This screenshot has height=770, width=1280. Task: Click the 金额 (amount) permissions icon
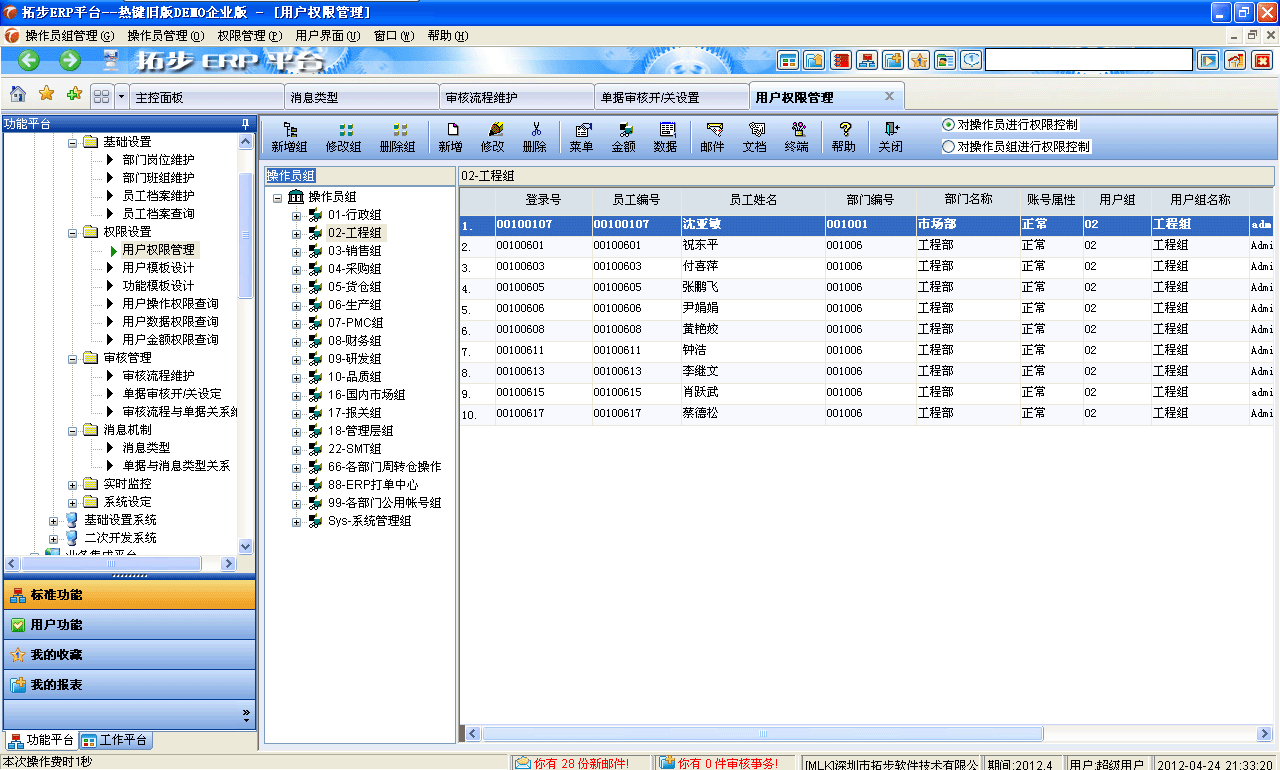click(624, 135)
